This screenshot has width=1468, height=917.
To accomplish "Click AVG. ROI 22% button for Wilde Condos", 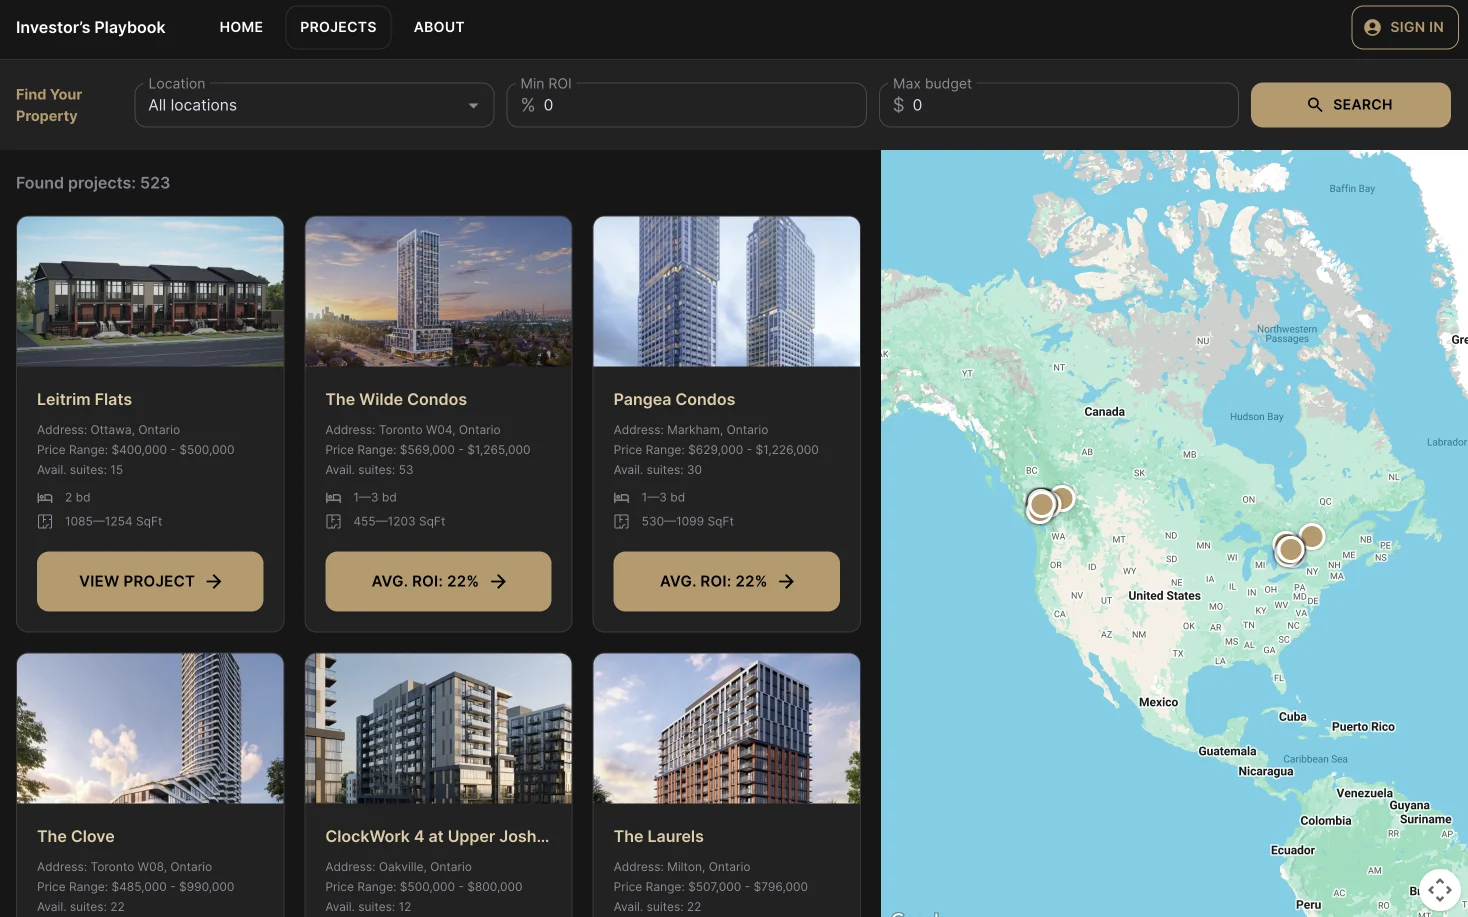I will point(438,581).
